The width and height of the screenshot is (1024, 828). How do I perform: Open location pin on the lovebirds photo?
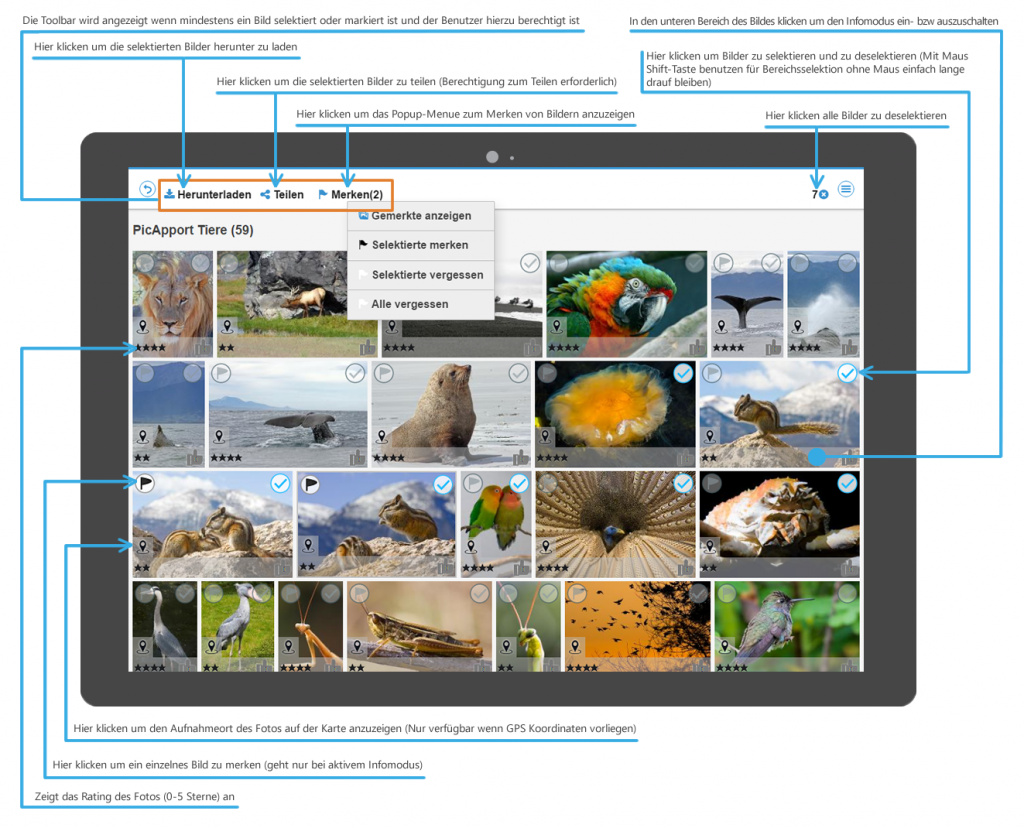pyautogui.click(x=470, y=546)
